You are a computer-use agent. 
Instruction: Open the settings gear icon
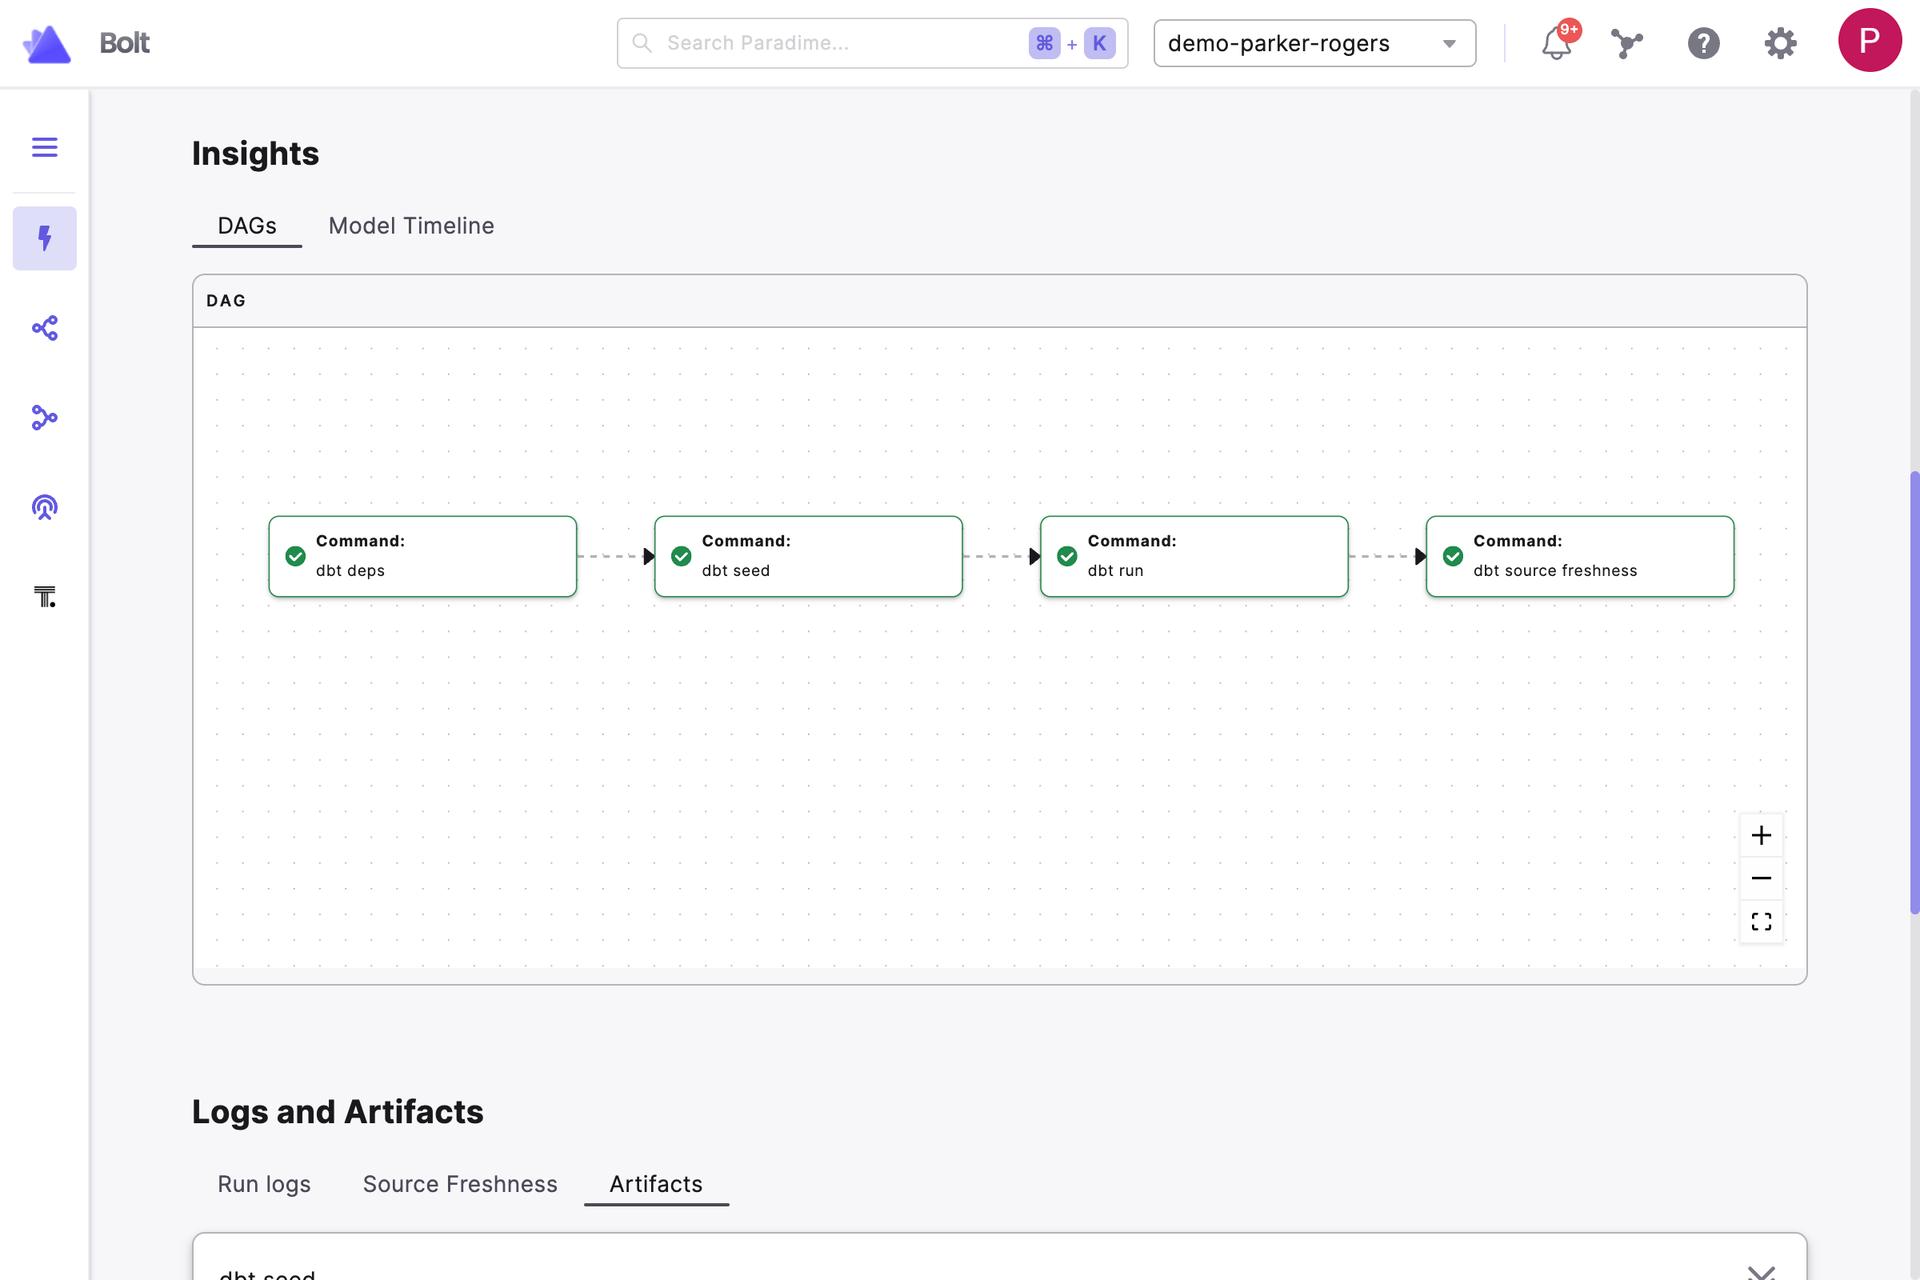tap(1780, 43)
